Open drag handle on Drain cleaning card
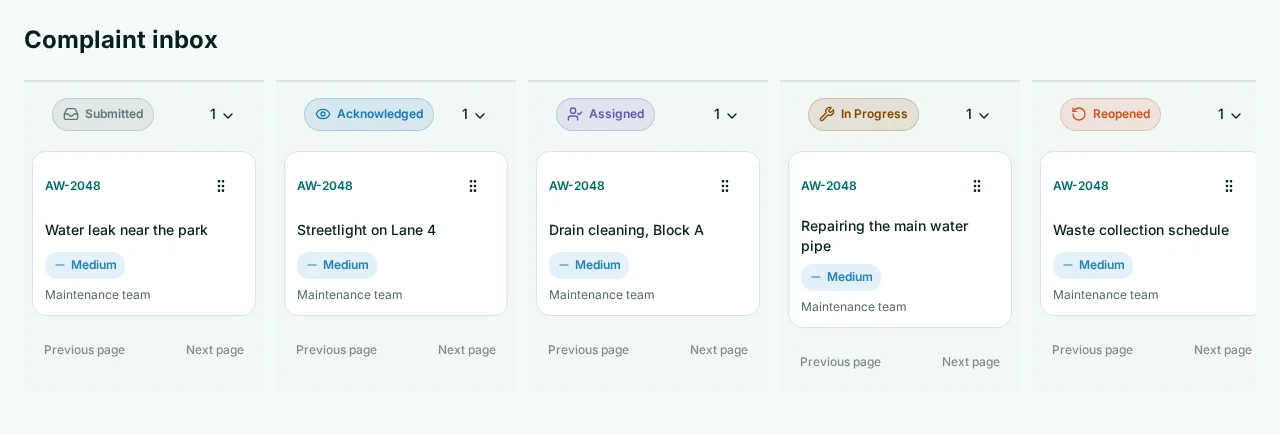 (x=725, y=186)
